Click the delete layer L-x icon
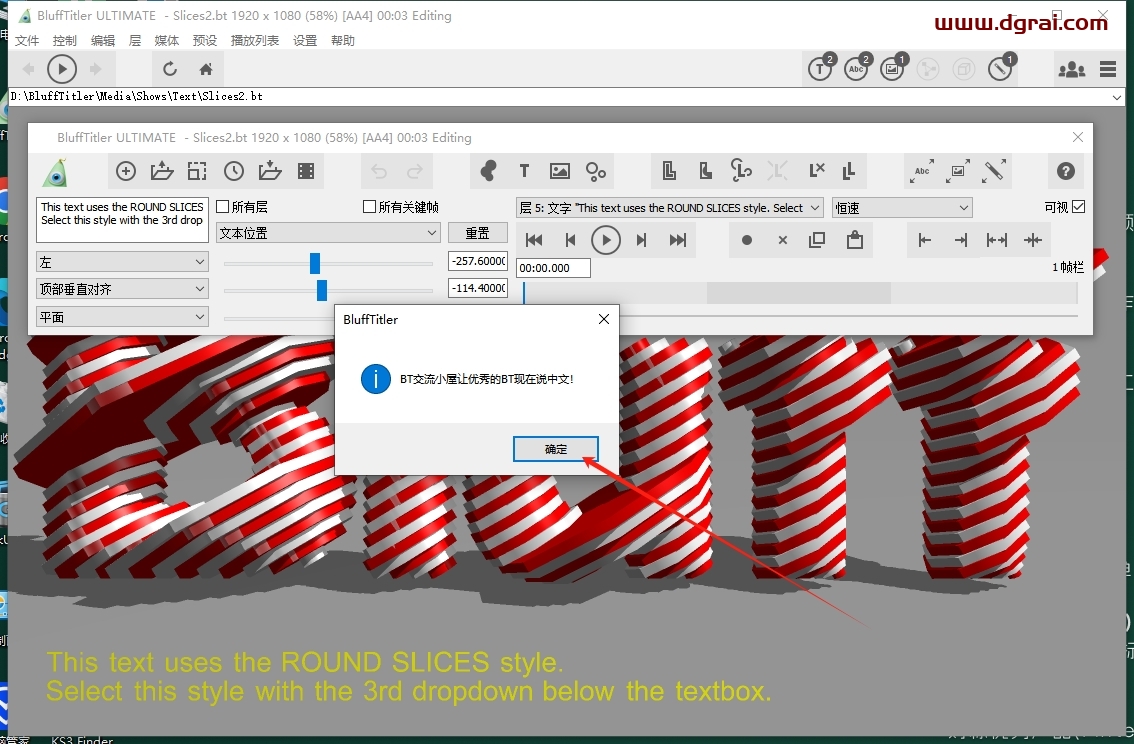This screenshot has width=1134, height=744. [x=817, y=171]
